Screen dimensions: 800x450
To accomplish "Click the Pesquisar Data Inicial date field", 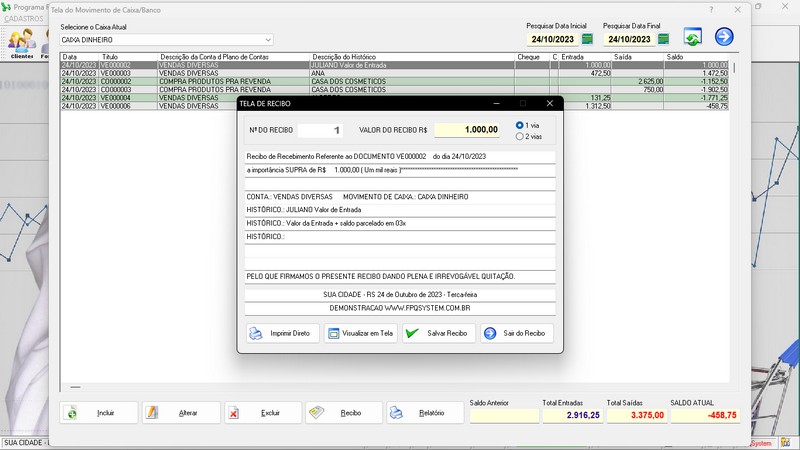I will tap(553, 39).
